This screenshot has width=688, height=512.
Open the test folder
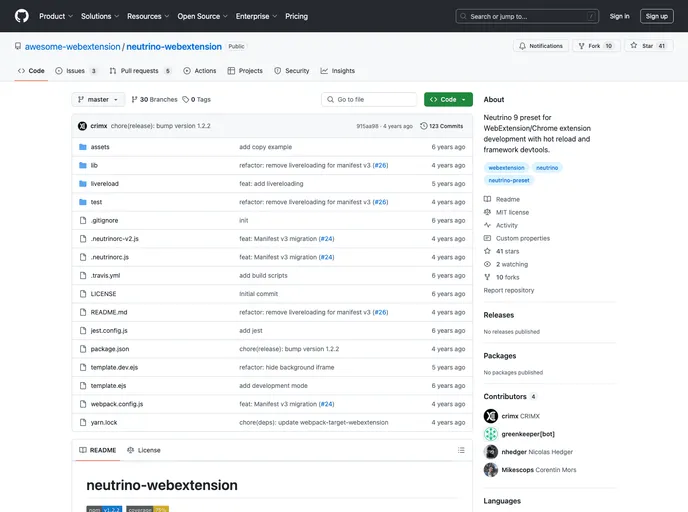tap(96, 202)
